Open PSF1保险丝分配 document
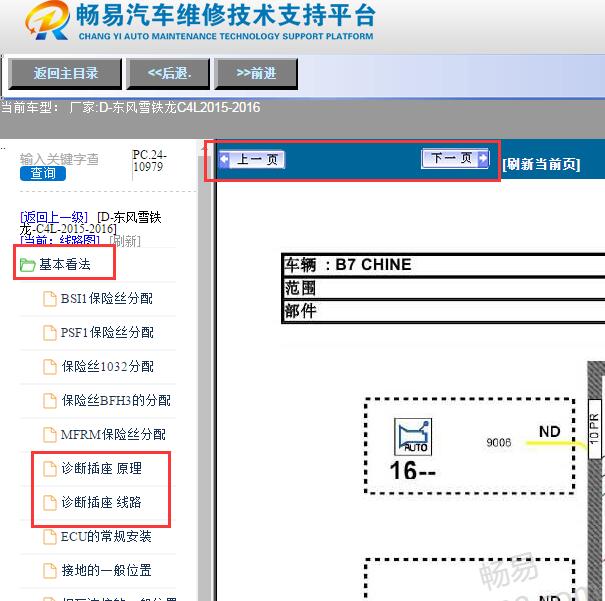The width and height of the screenshot is (605, 601). pyautogui.click(x=107, y=333)
